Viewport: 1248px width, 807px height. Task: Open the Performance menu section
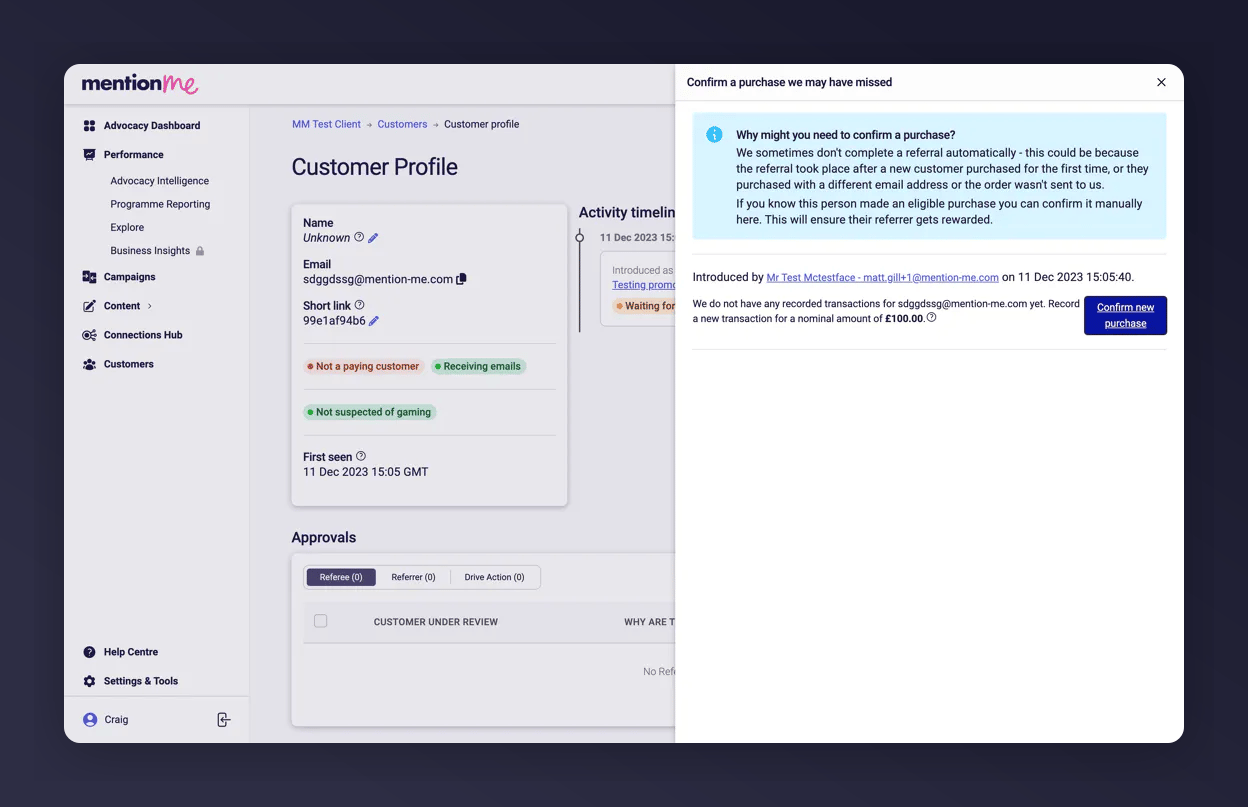[134, 155]
